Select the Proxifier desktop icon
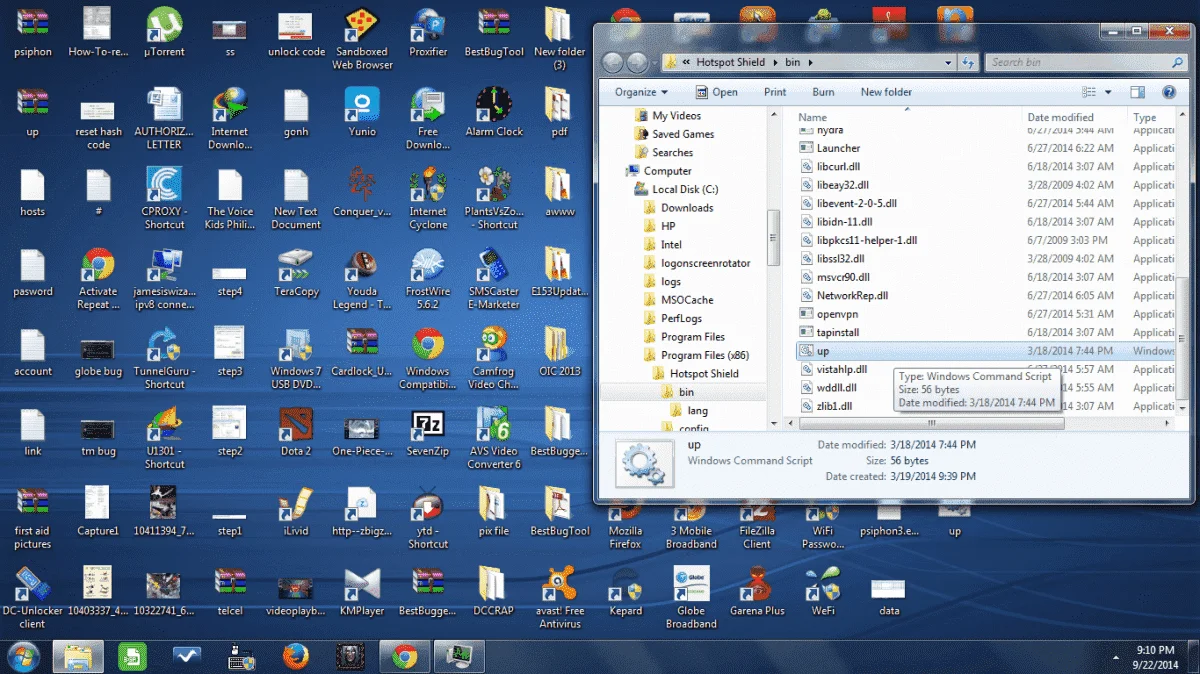Image resolution: width=1200 pixels, height=674 pixels. [x=428, y=31]
